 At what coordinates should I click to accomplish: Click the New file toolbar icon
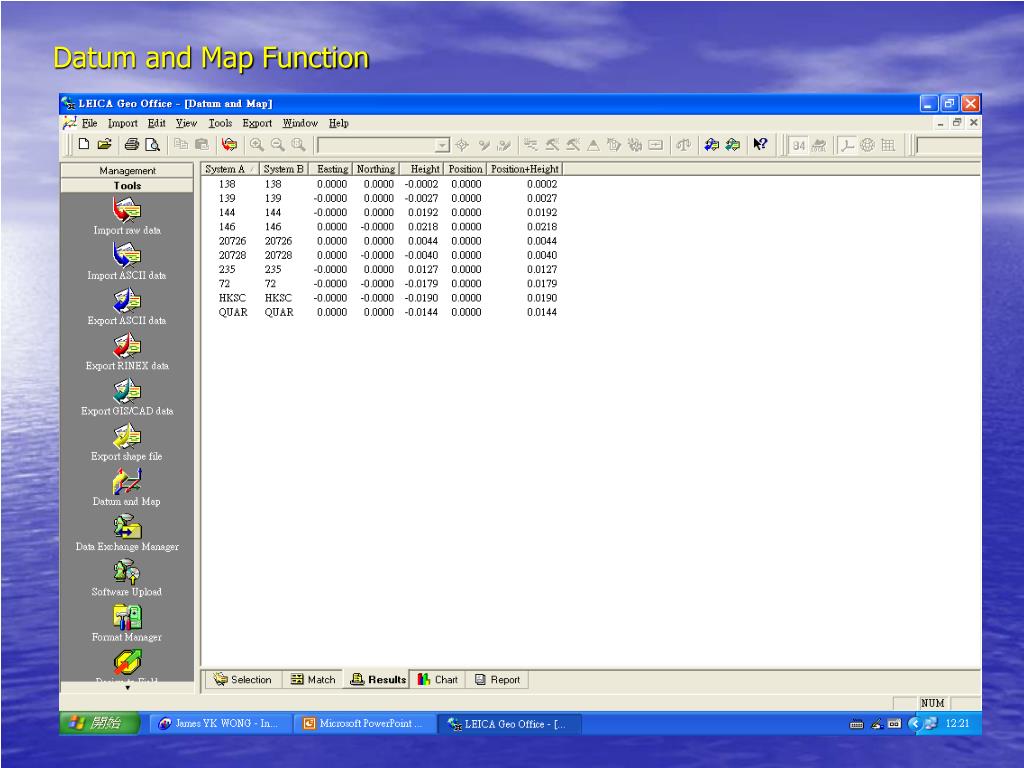84,144
